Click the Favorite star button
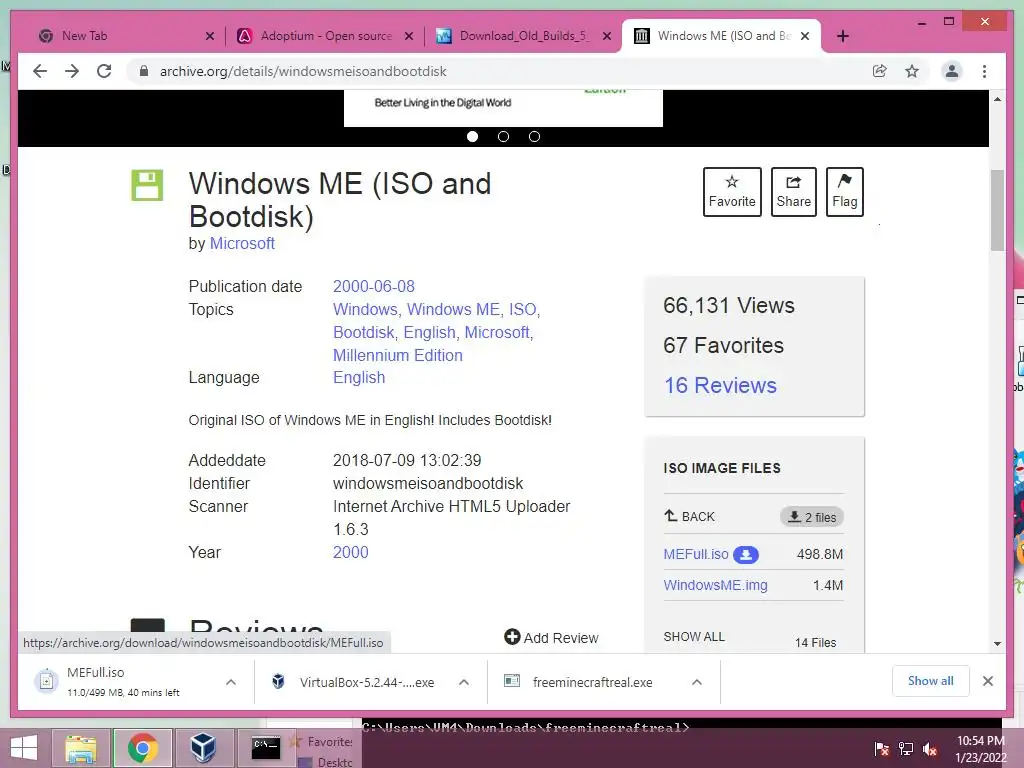 click(x=732, y=192)
